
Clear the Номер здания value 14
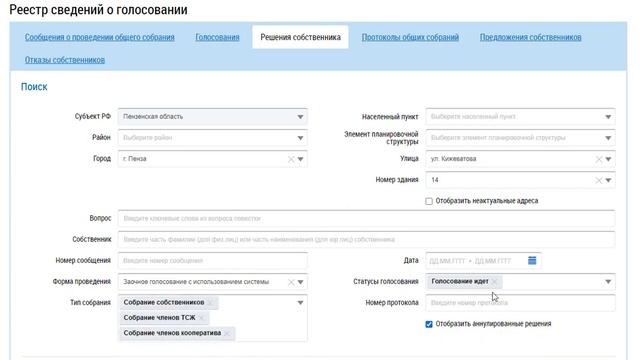coord(599,180)
